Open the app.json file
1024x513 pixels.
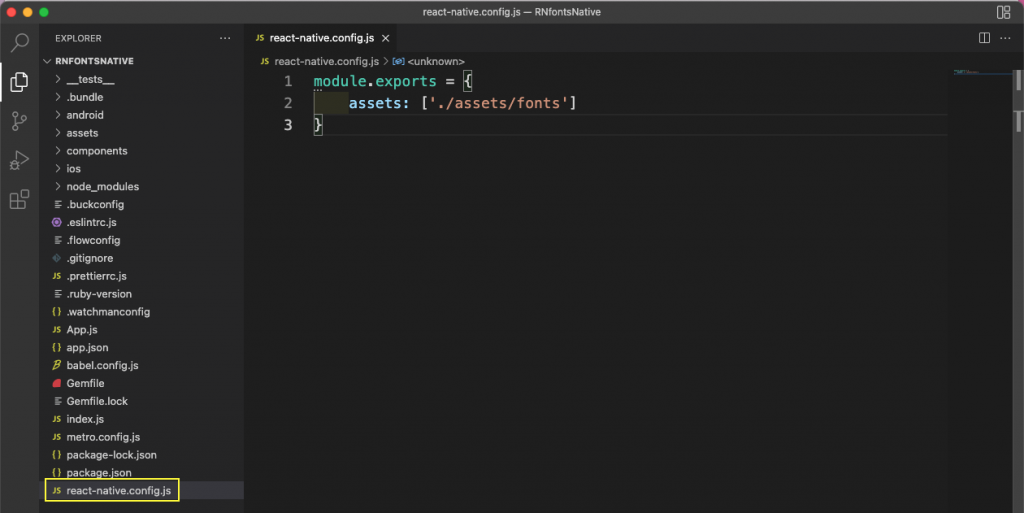(141, 348)
